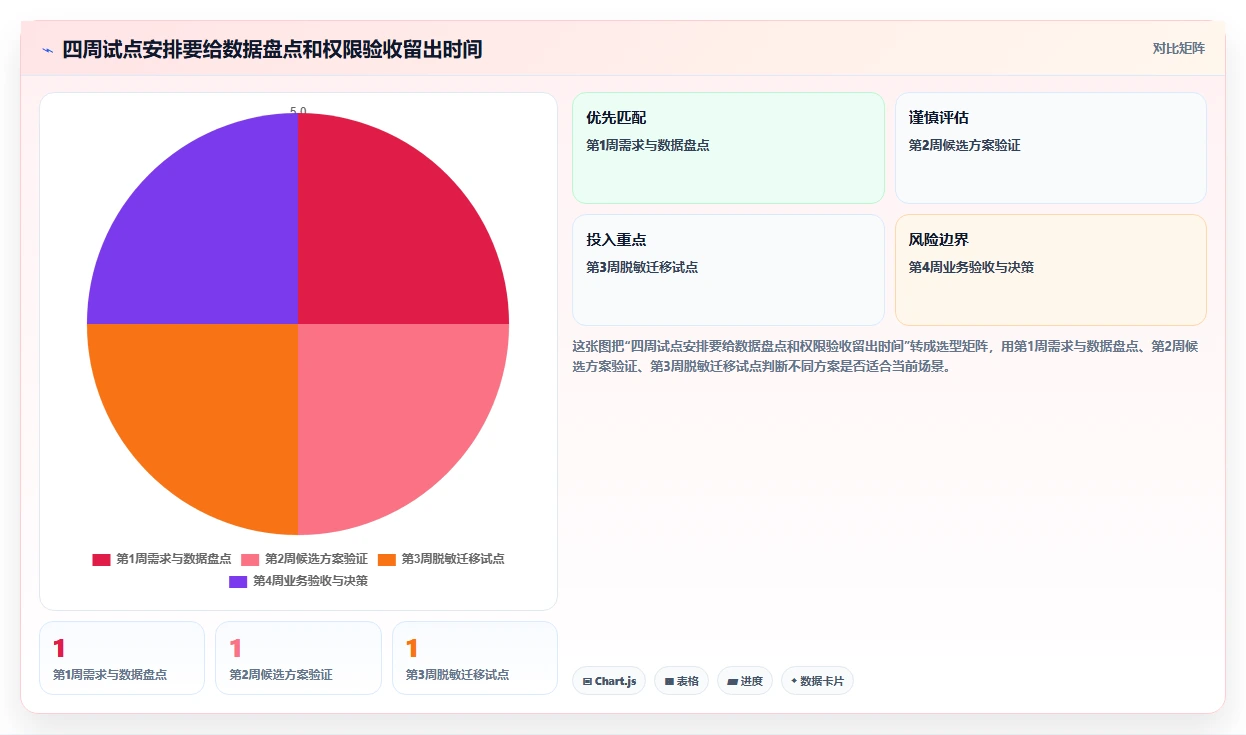Open the 风险边界 card

pyautogui.click(x=1050, y=270)
